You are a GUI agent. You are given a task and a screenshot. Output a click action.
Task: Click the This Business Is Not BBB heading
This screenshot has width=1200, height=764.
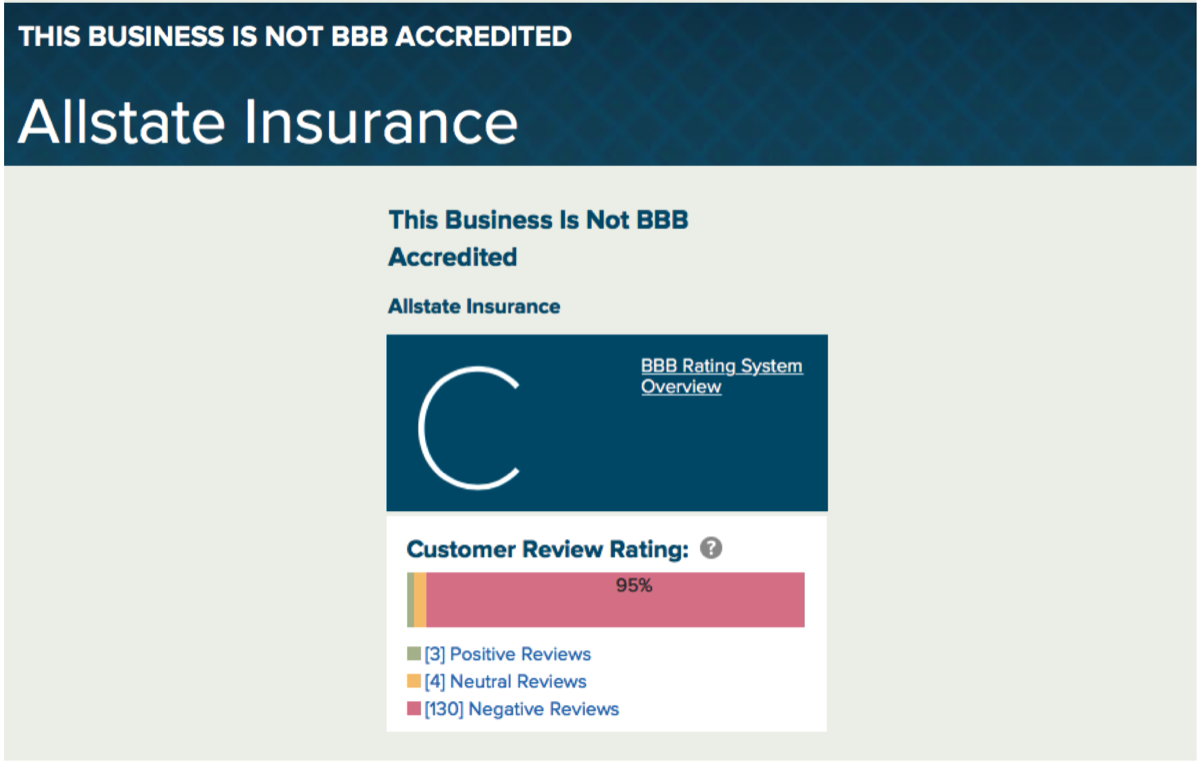point(538,220)
